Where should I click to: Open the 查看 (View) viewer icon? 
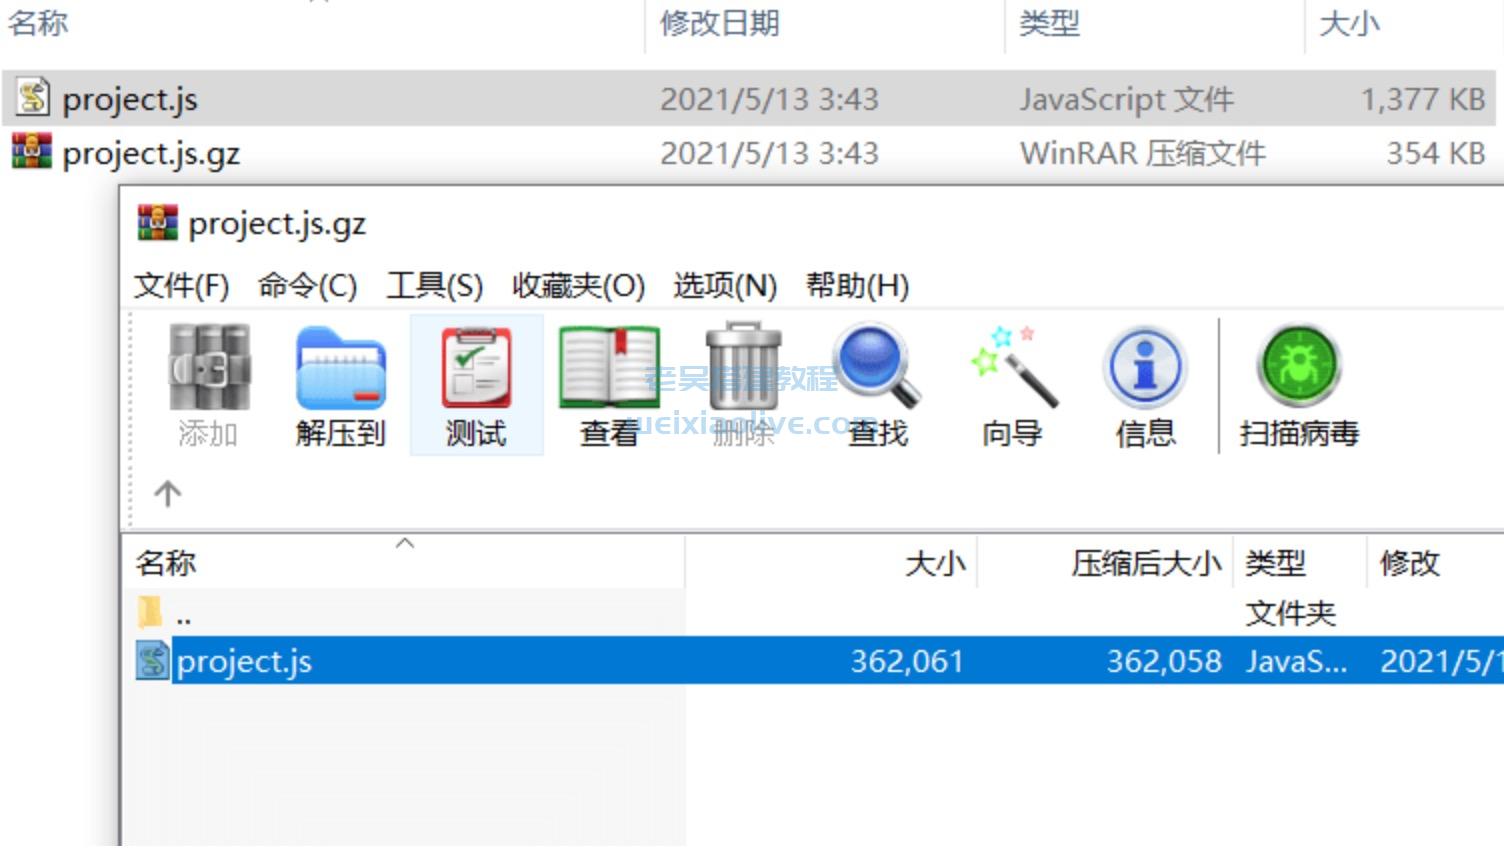tap(608, 380)
